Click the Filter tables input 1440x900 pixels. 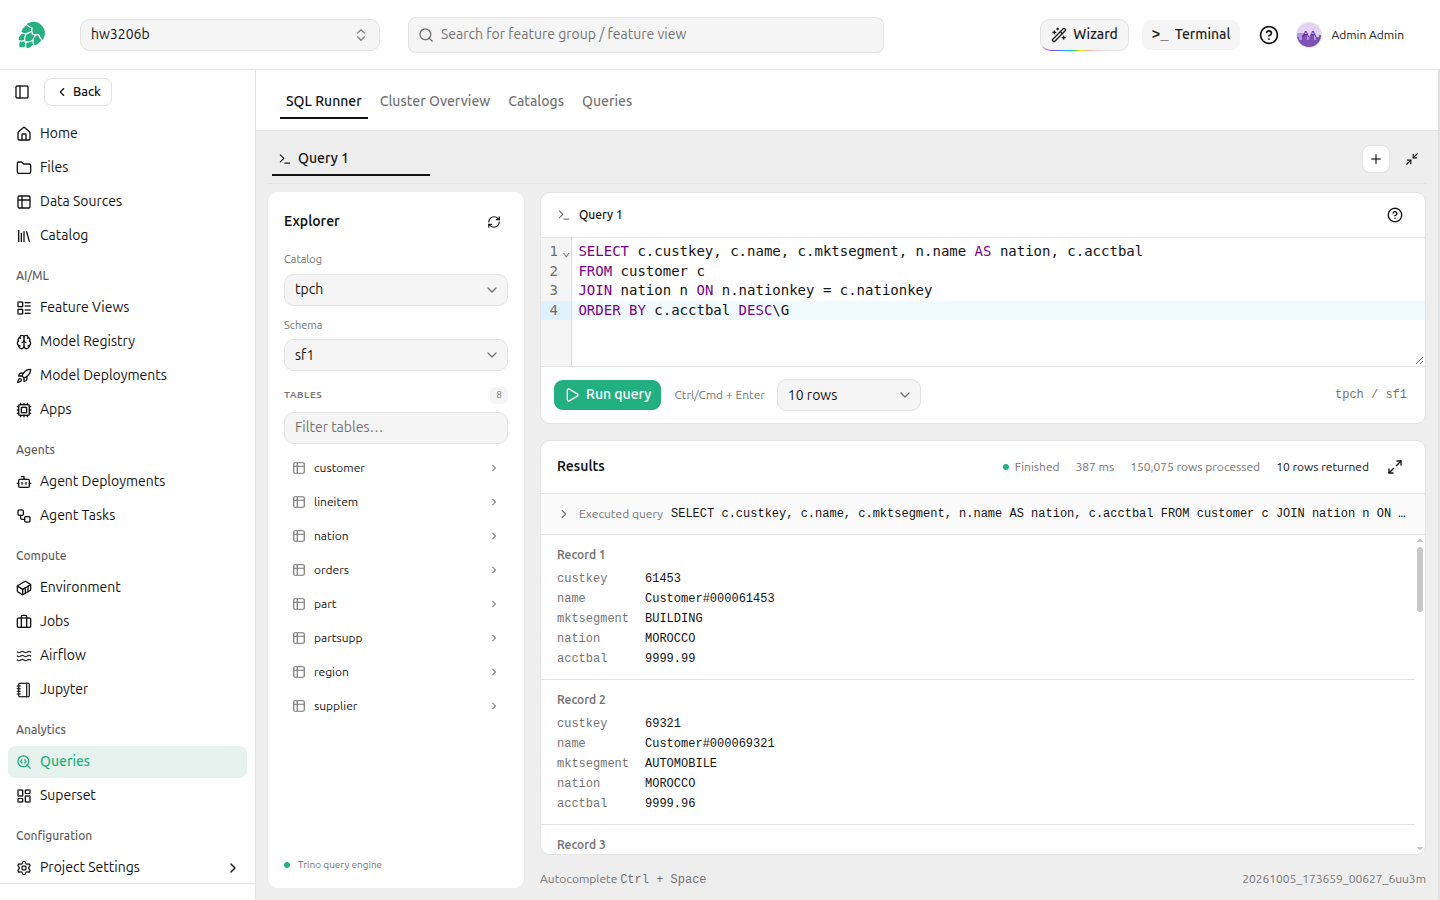(x=395, y=428)
